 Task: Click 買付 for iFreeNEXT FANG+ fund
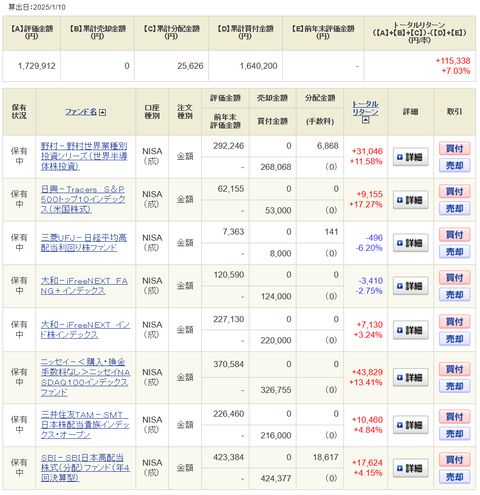[x=454, y=277]
